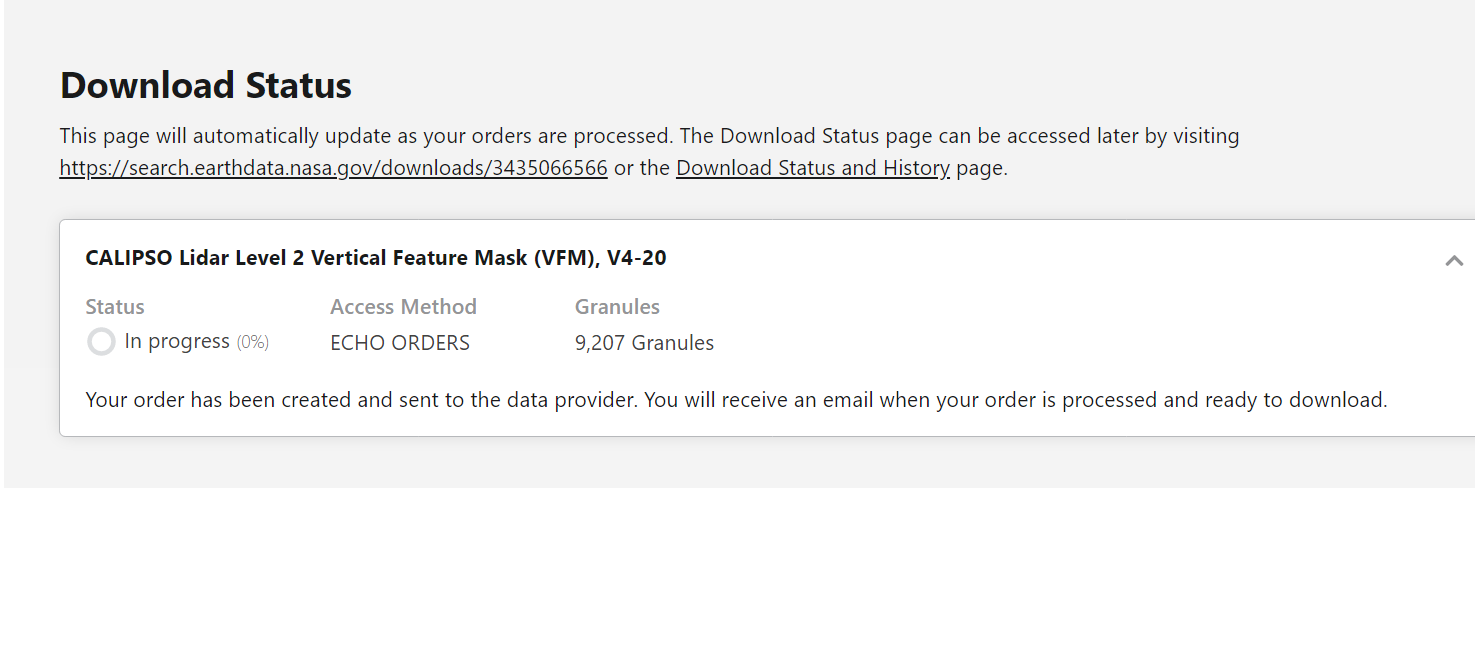Click the Download Status heading

[x=206, y=85]
